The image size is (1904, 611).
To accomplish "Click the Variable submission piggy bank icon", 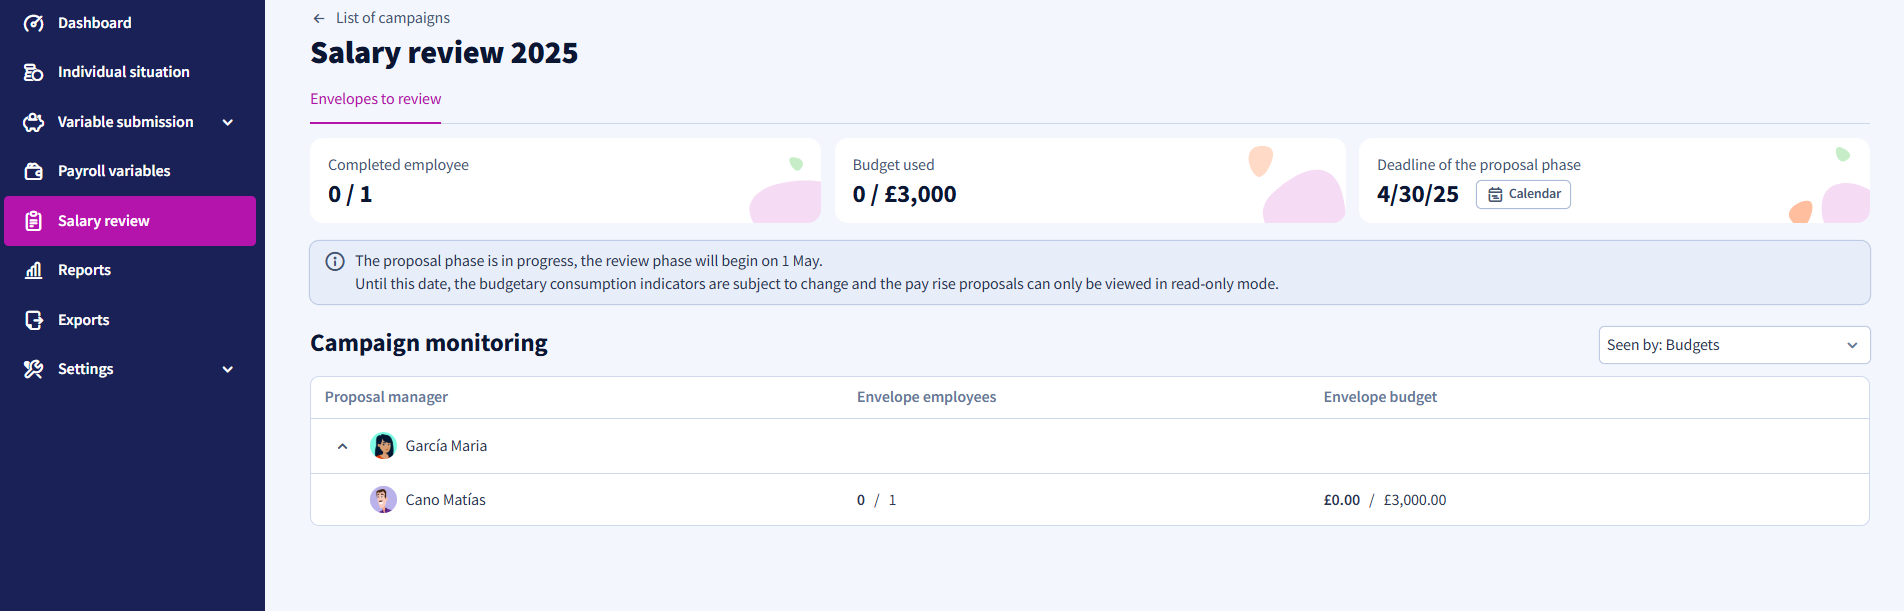I will (x=34, y=122).
